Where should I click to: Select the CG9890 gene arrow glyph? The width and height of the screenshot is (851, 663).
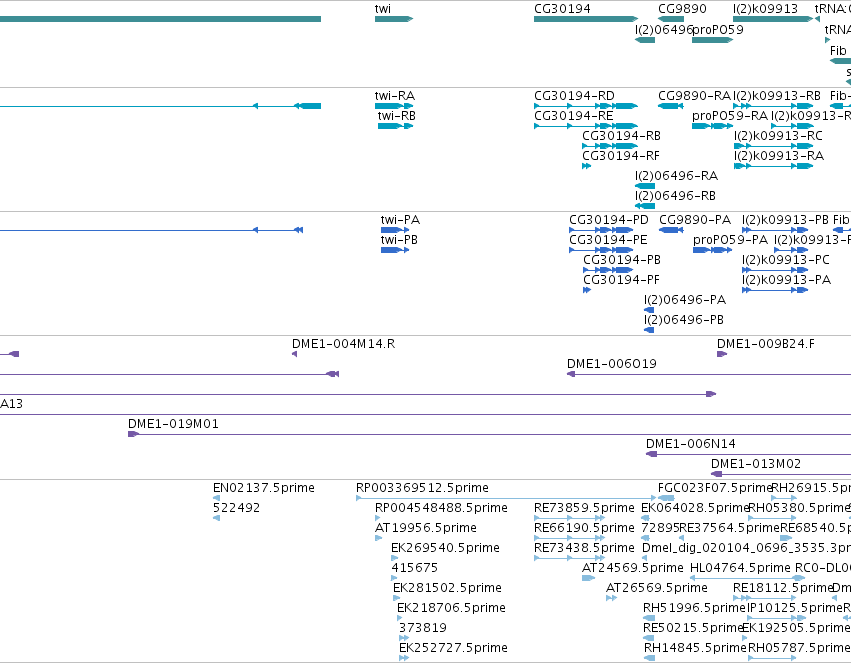pos(671,19)
